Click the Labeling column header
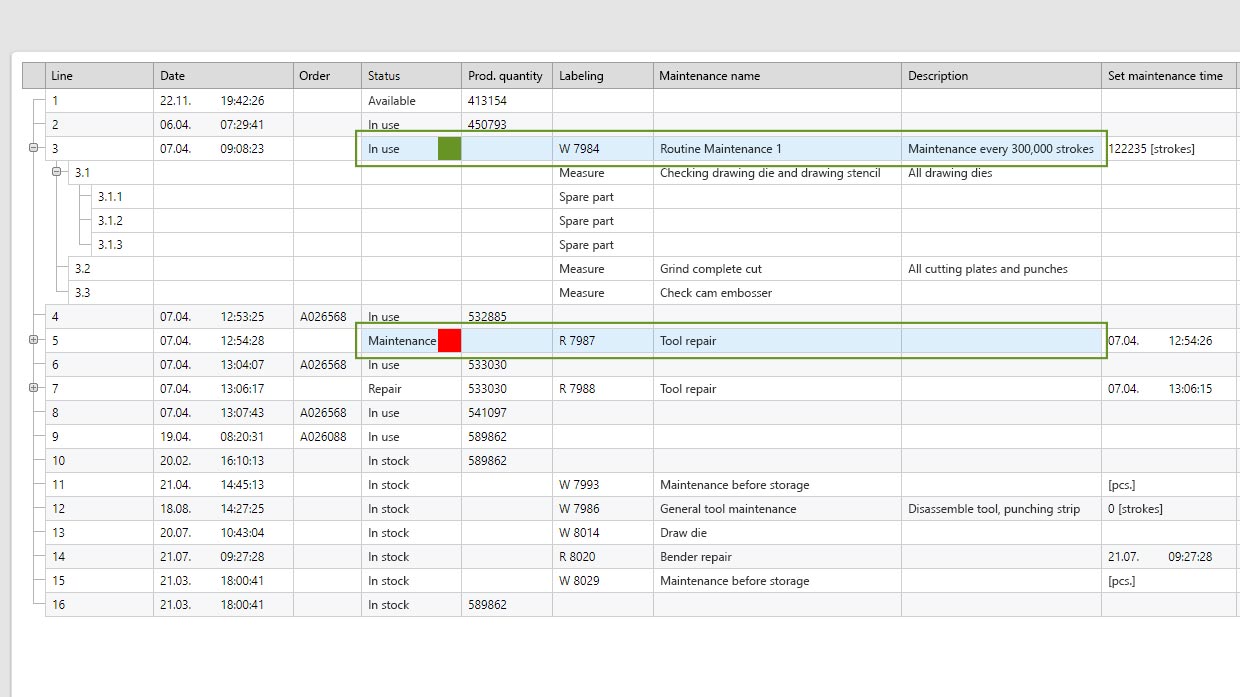1240x697 pixels. 602,76
